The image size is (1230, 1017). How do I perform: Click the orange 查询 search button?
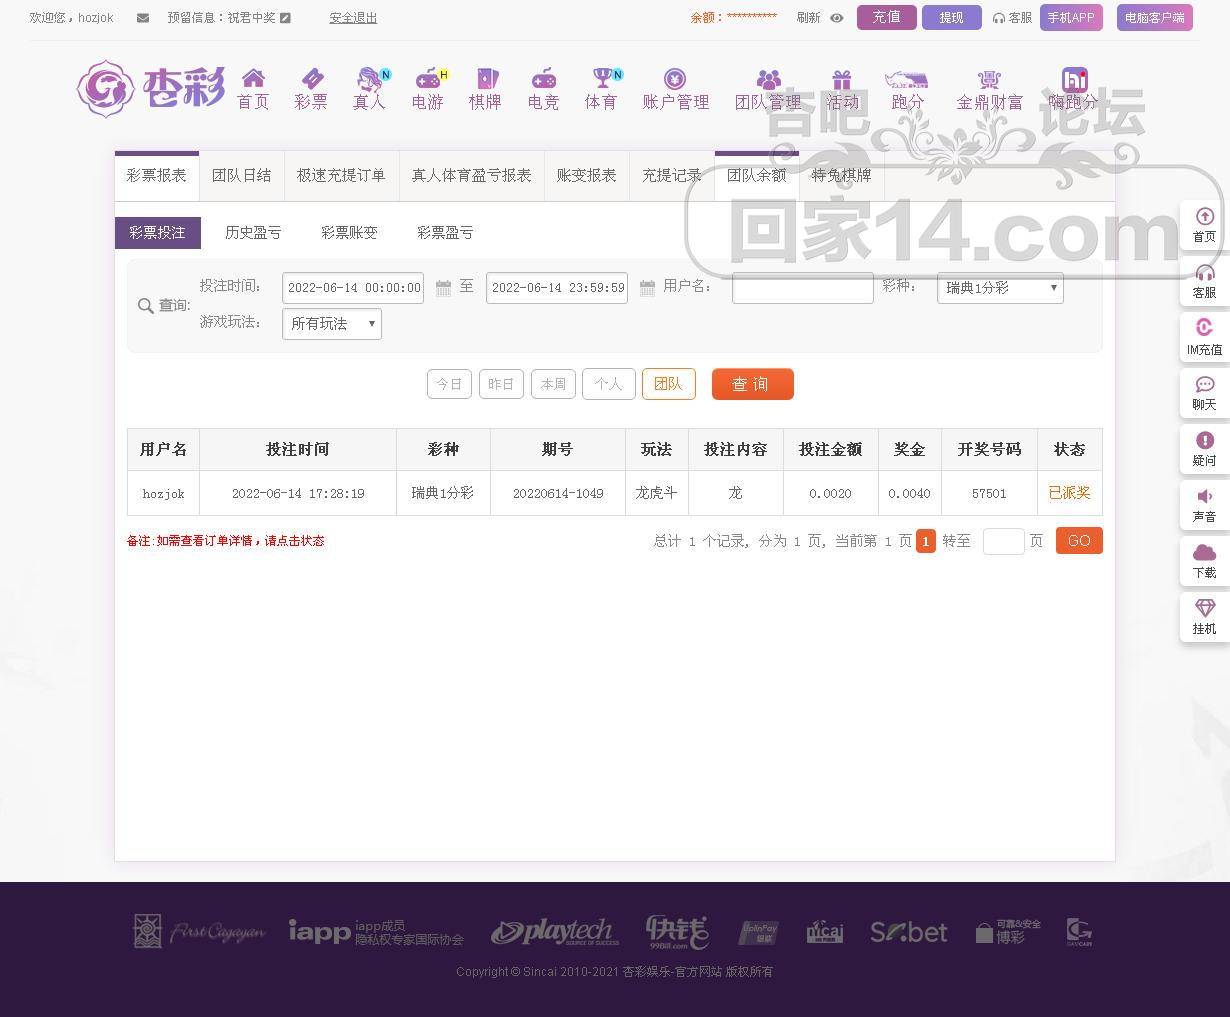point(752,384)
